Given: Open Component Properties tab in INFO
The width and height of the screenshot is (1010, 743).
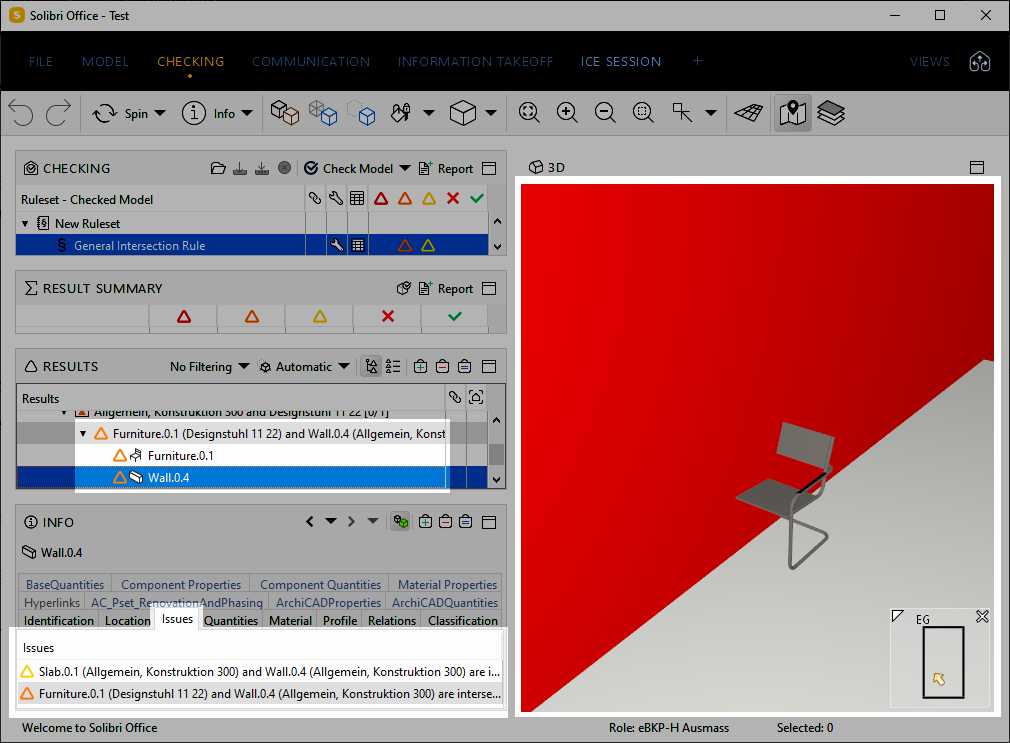Looking at the screenshot, I should 181,584.
